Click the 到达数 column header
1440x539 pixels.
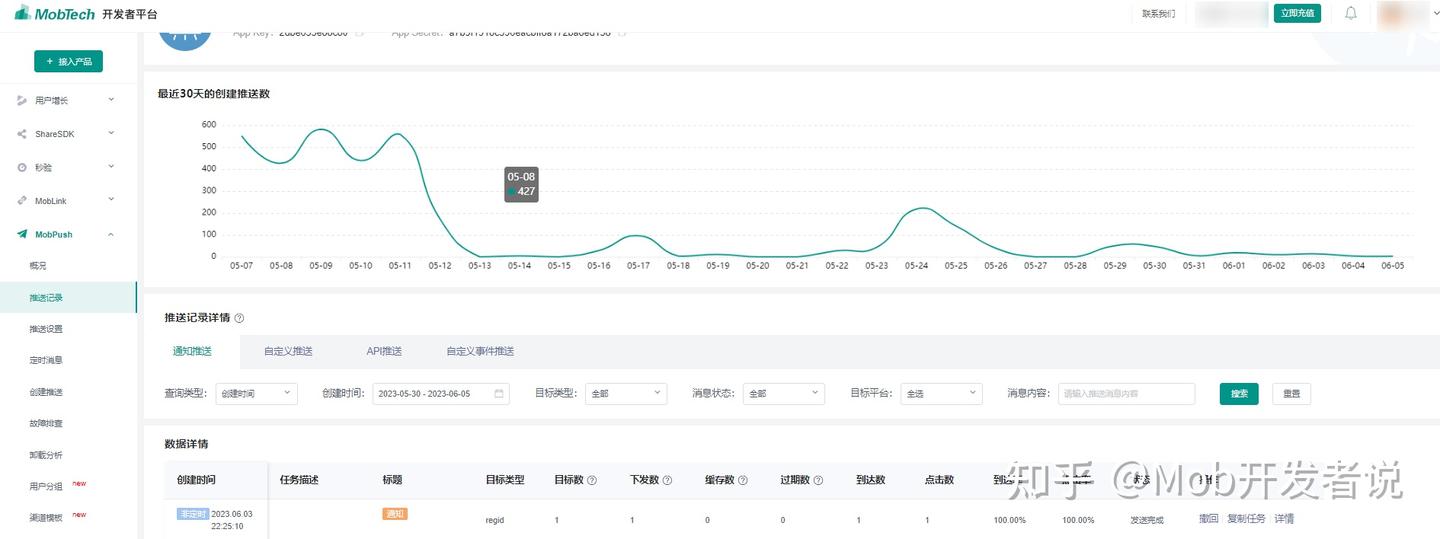click(x=871, y=480)
